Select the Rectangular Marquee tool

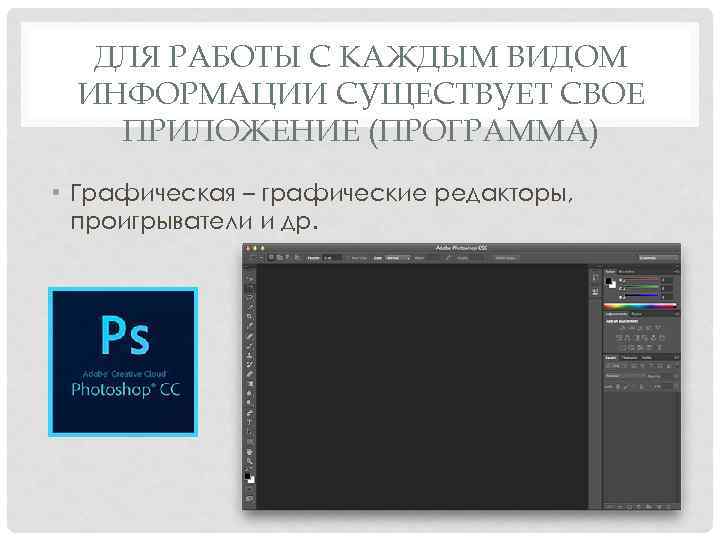pos(251,288)
